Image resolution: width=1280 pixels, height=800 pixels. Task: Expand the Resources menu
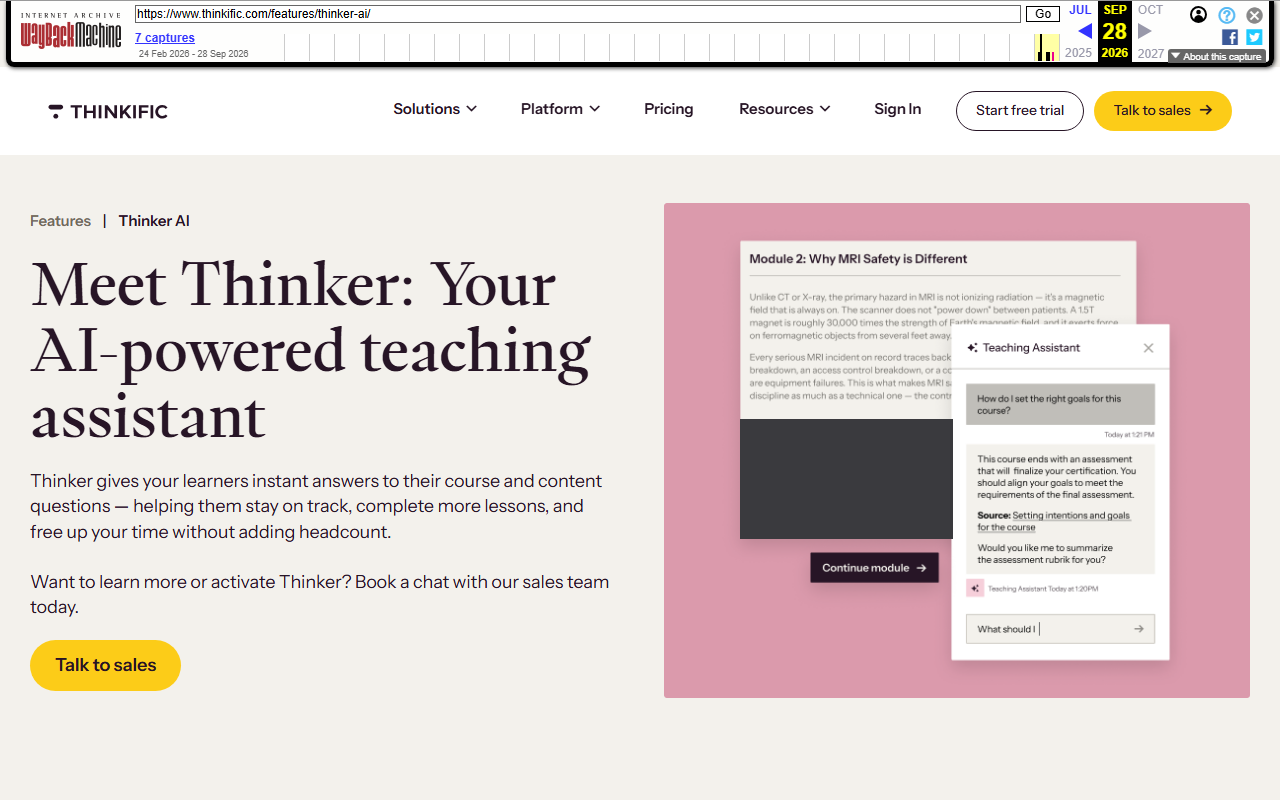tap(785, 109)
